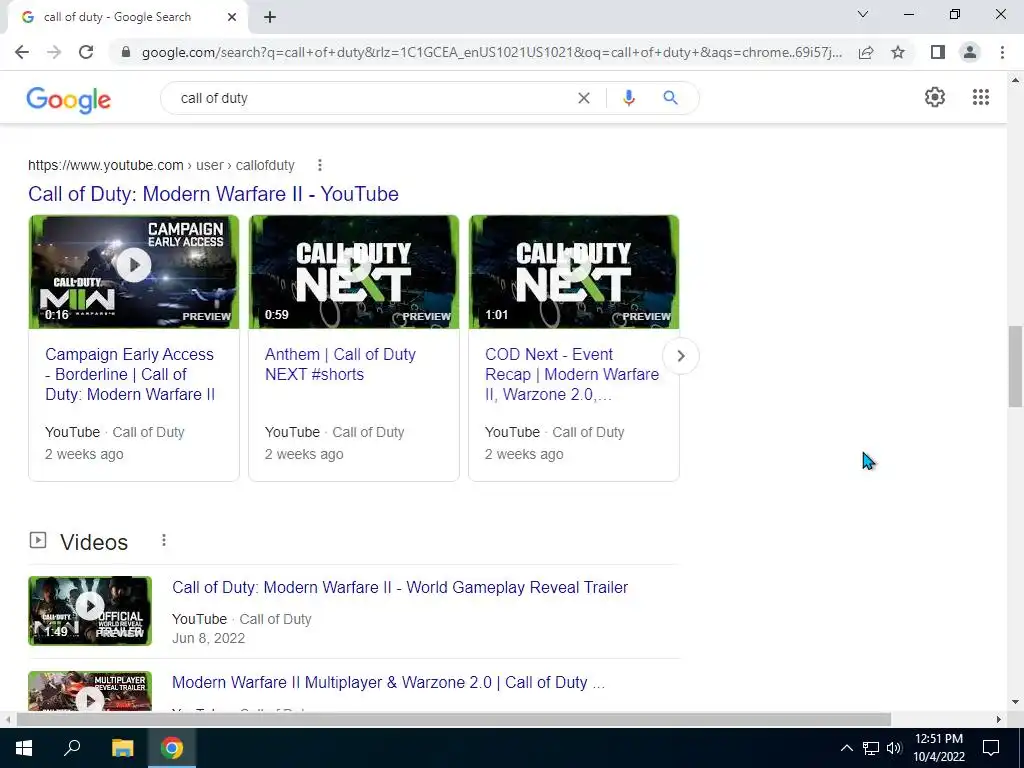Play the Campaign Early Access video thumbnail
This screenshot has height=768, width=1024.
[134, 272]
